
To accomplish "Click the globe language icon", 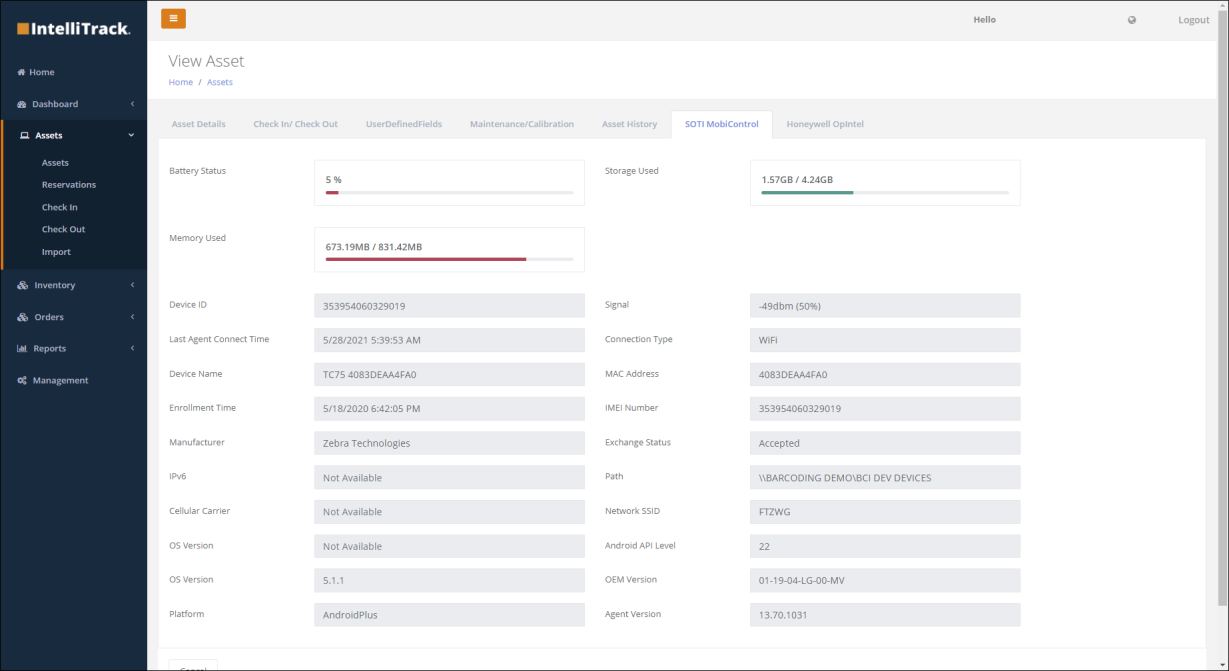I will 1132,20.
